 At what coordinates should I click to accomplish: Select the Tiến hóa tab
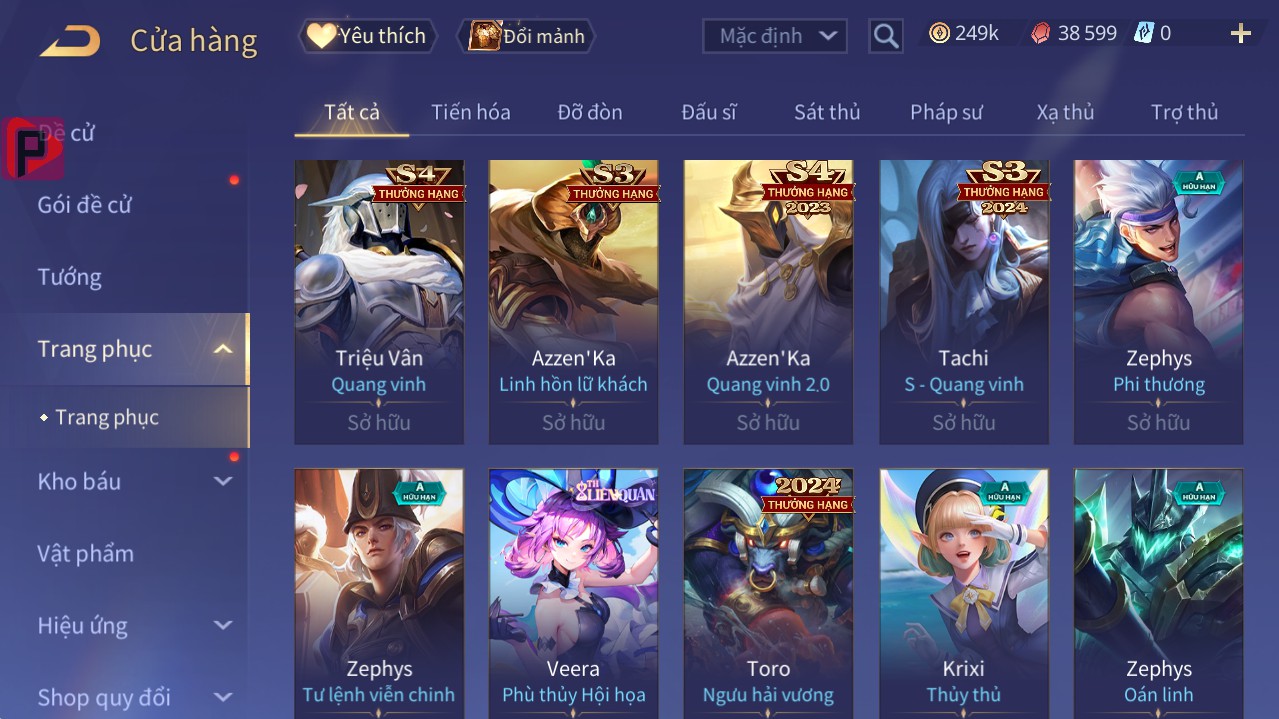[x=471, y=112]
